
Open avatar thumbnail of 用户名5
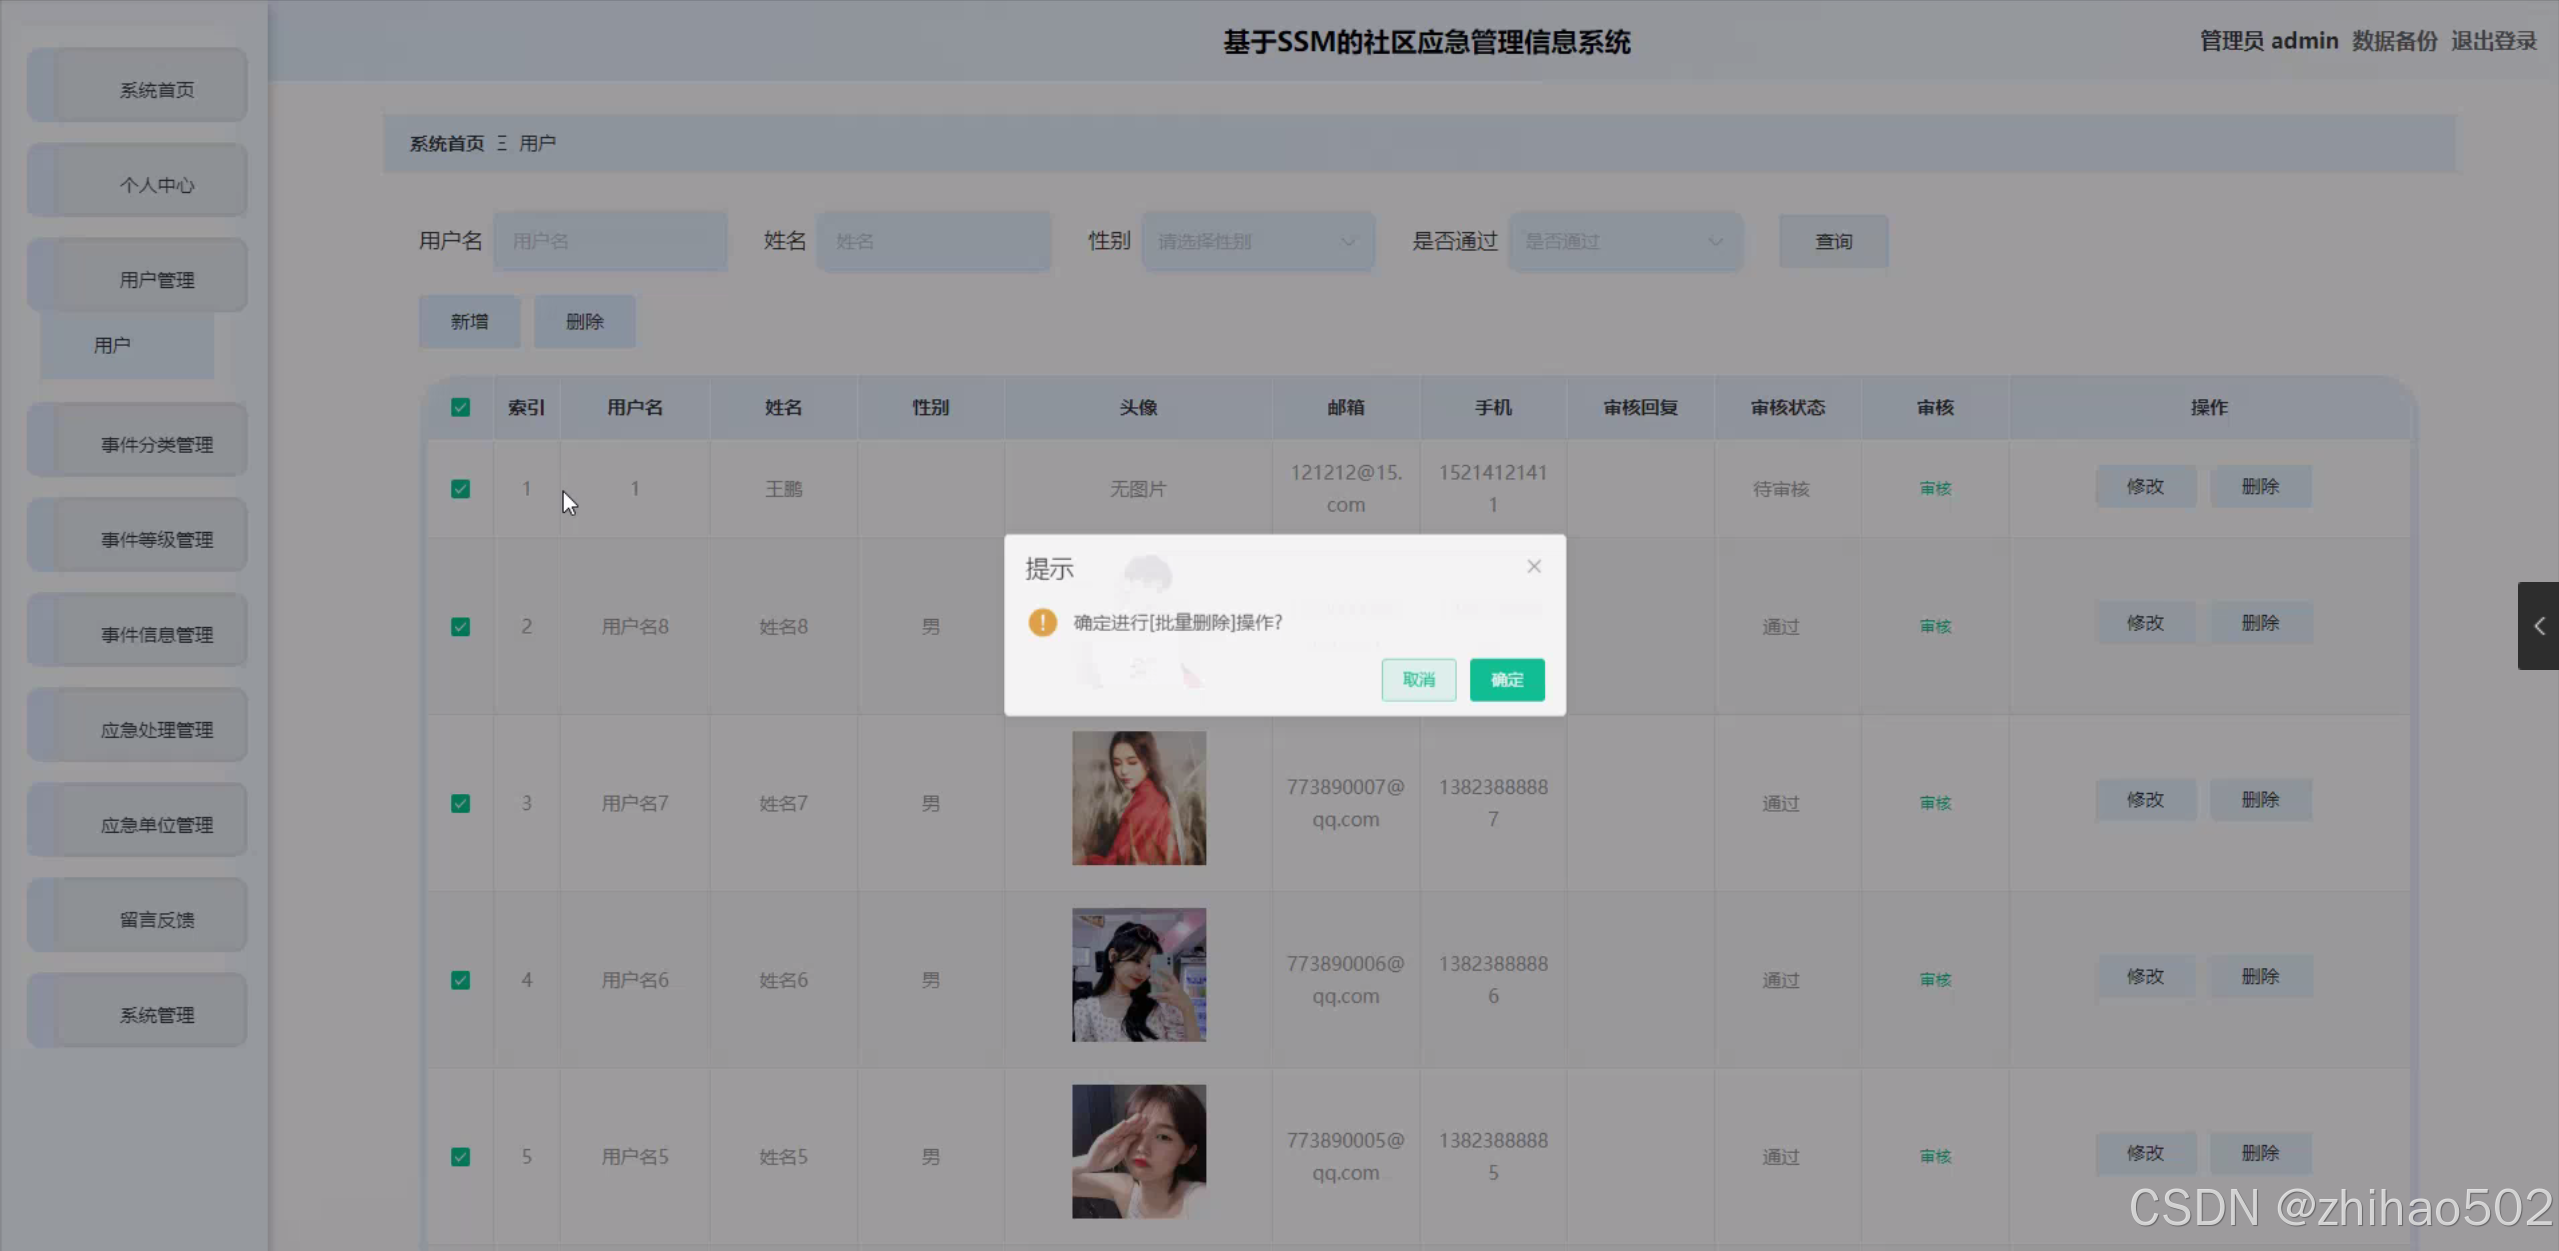click(x=1138, y=1151)
